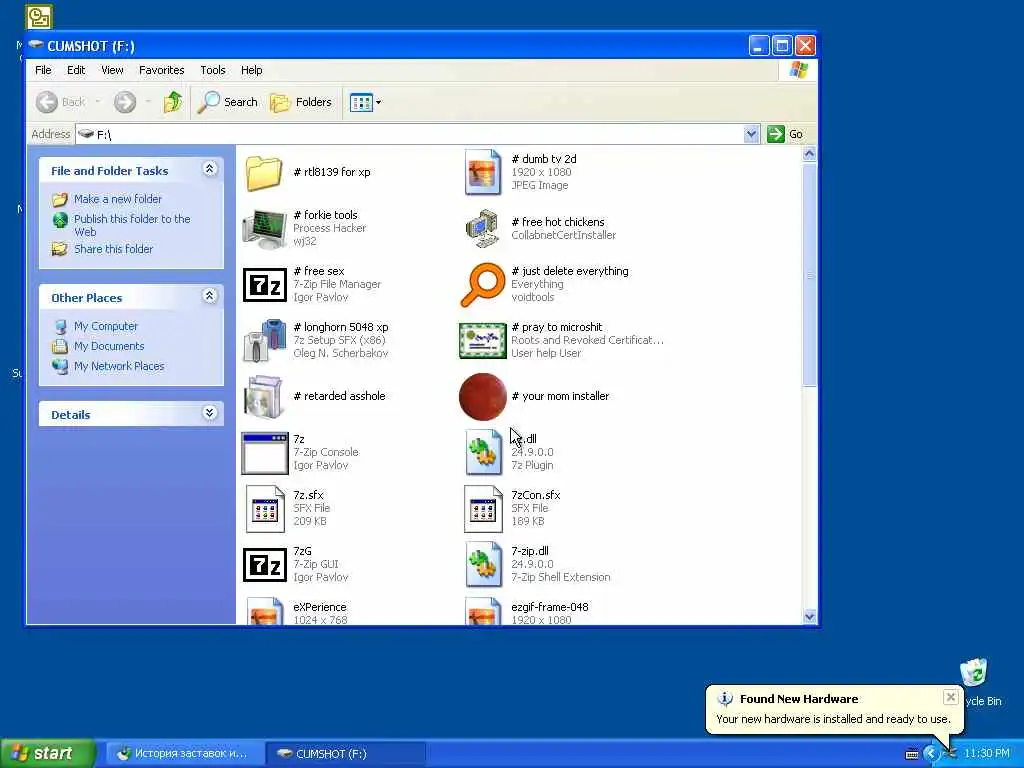This screenshot has width=1024, height=768.
Task: Click the Up one level toolbar icon
Action: [173, 102]
